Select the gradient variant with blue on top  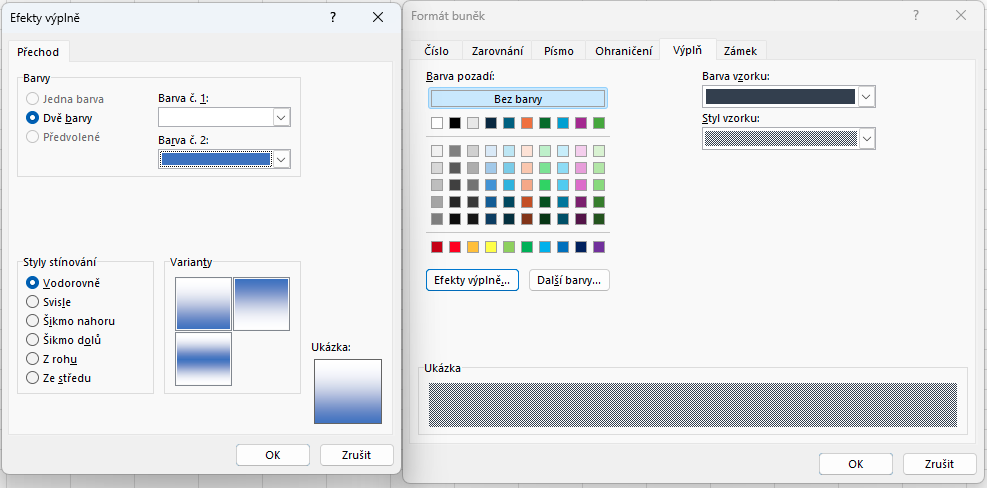point(262,304)
